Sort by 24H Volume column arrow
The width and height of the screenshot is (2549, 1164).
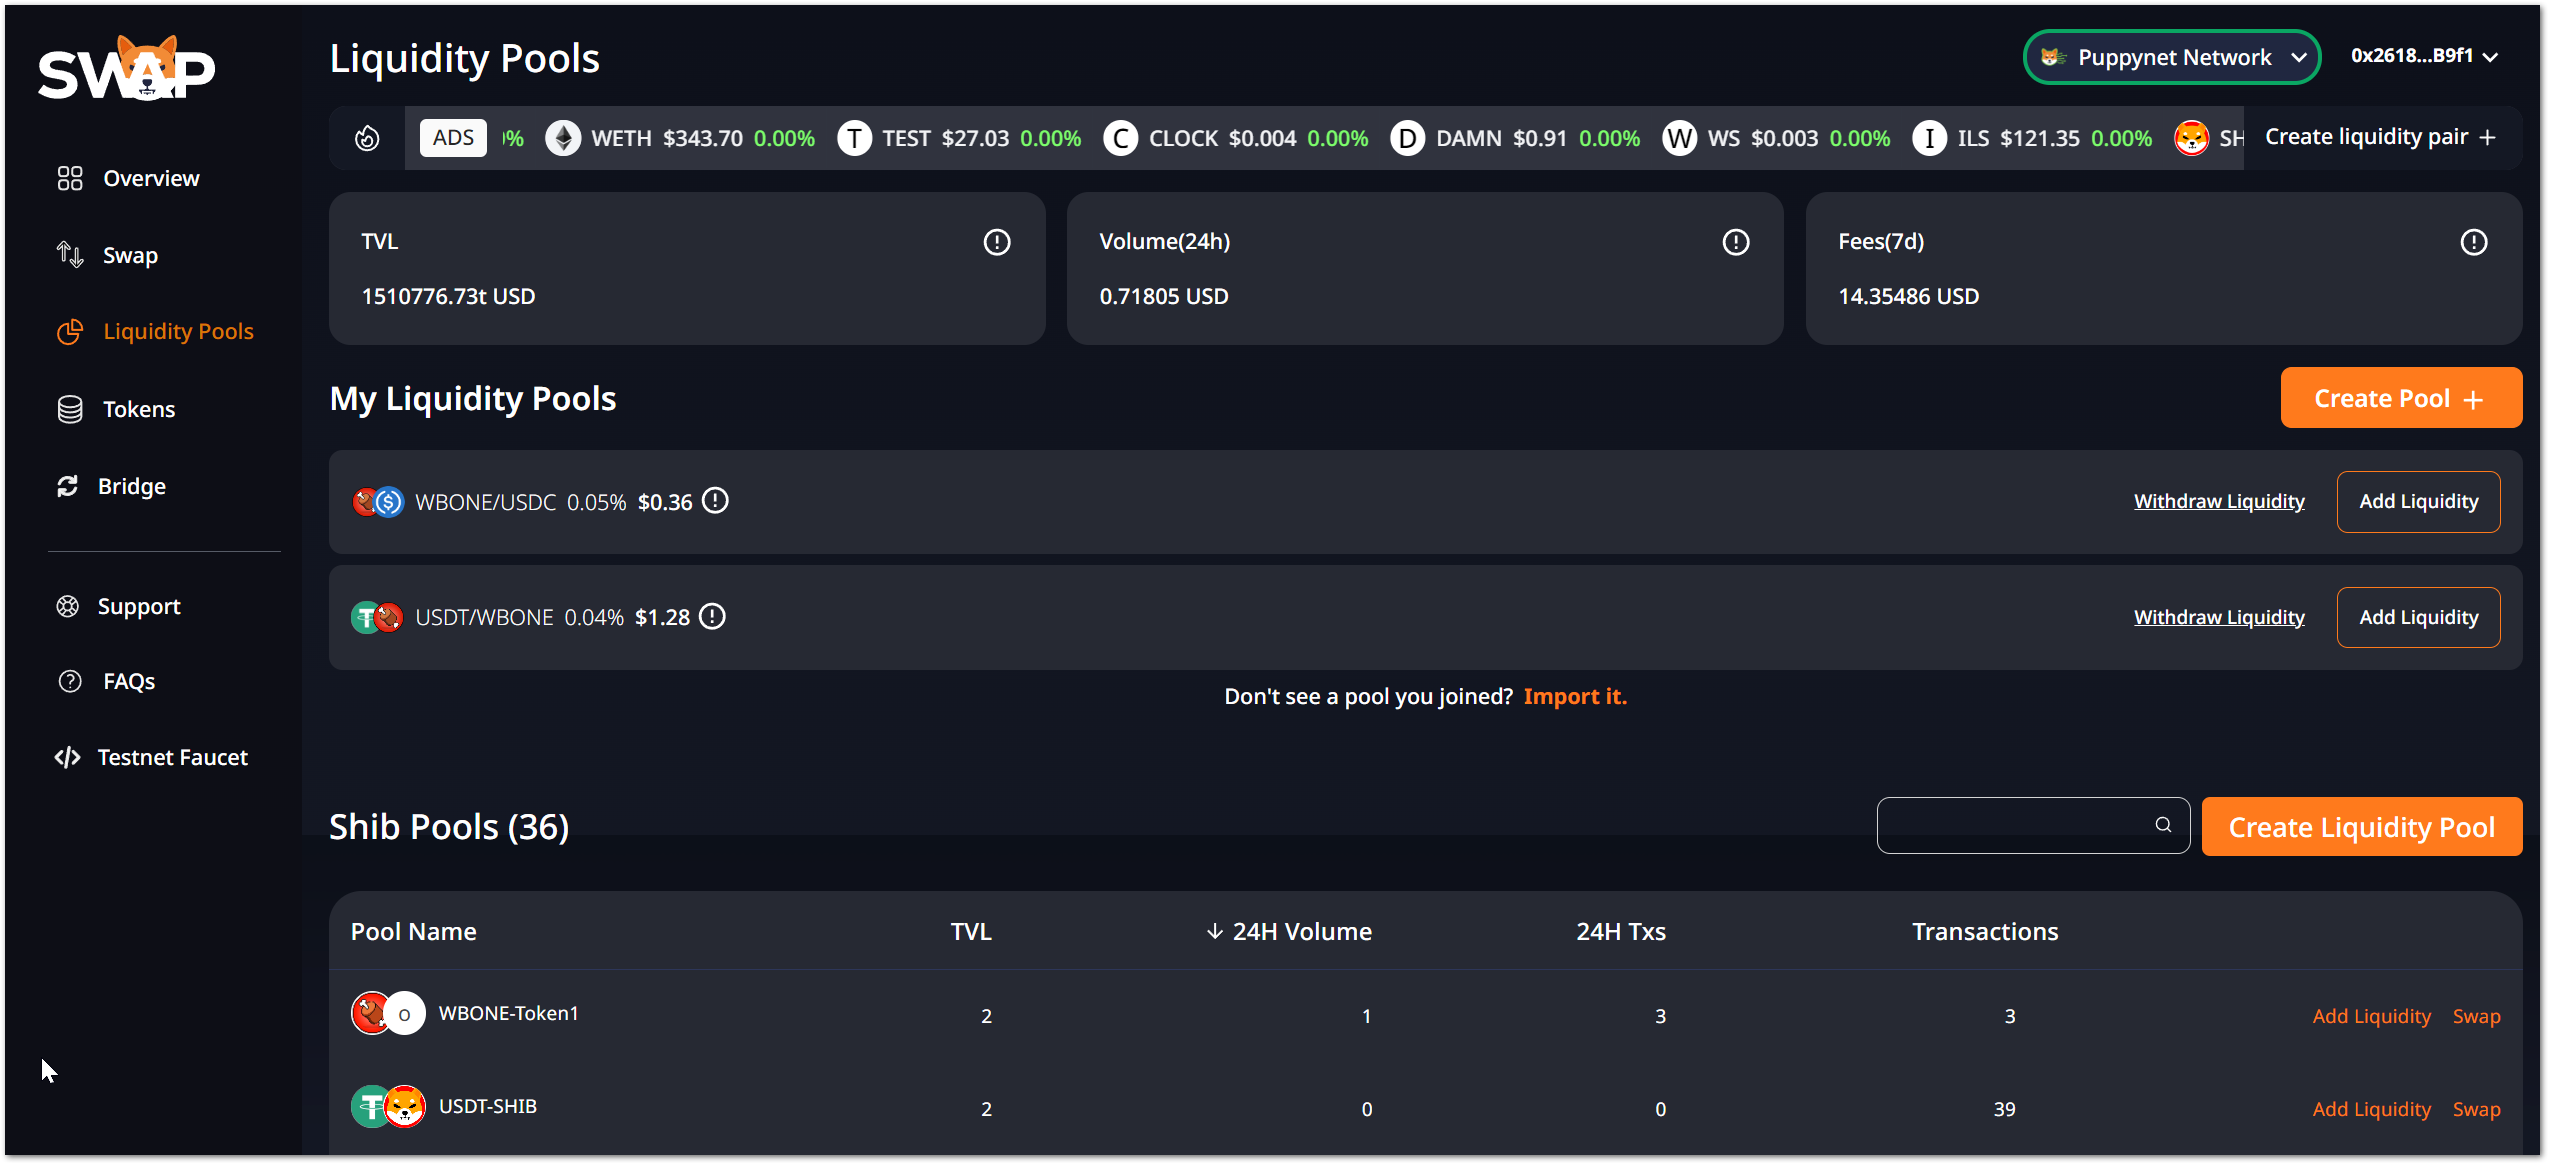(x=1214, y=931)
